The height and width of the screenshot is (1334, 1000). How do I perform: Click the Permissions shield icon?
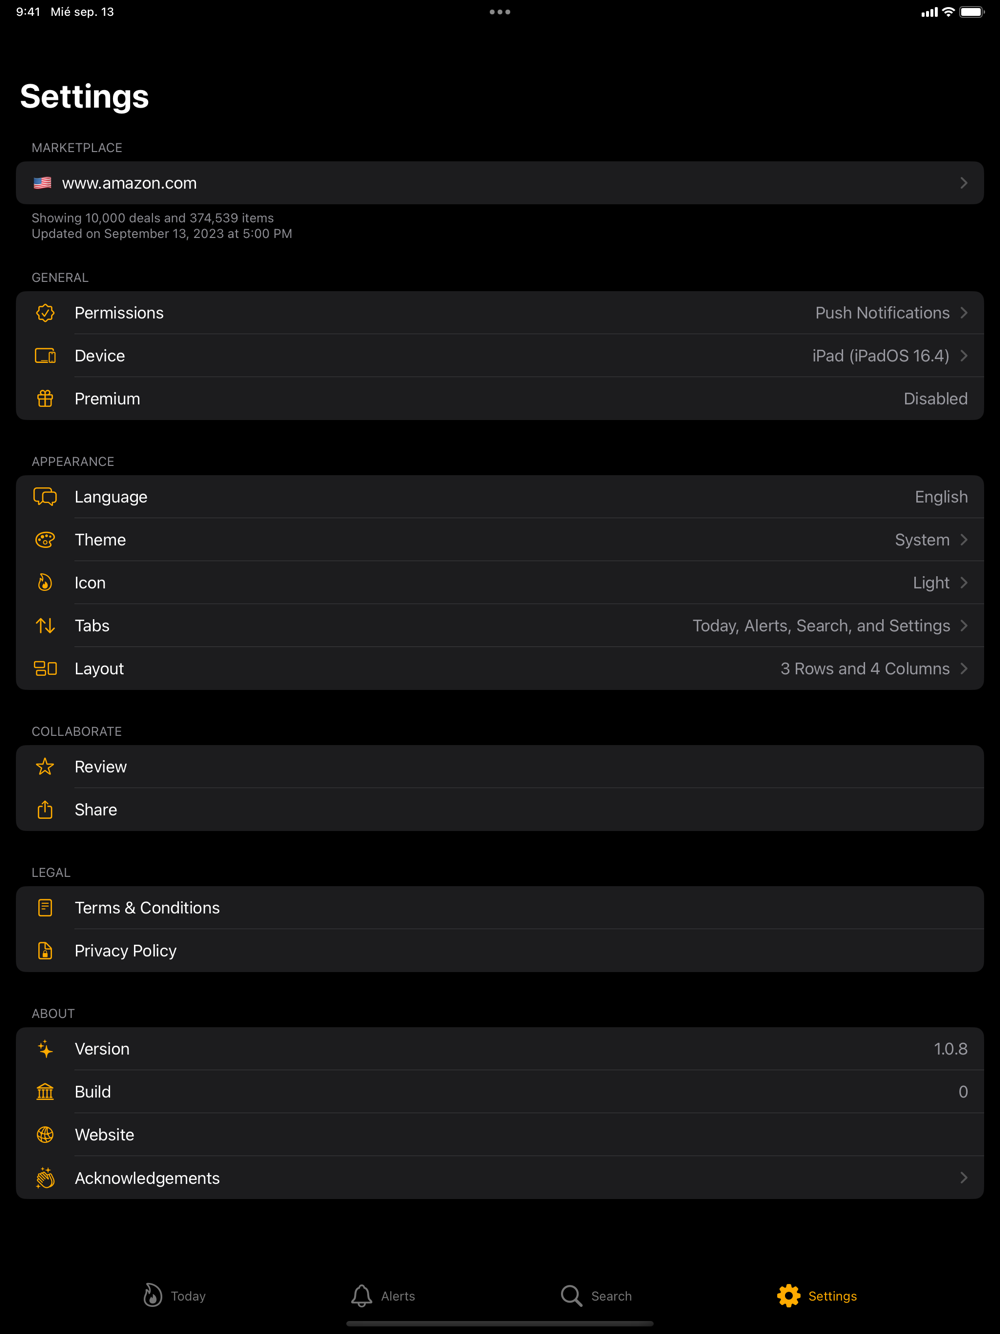click(x=45, y=313)
